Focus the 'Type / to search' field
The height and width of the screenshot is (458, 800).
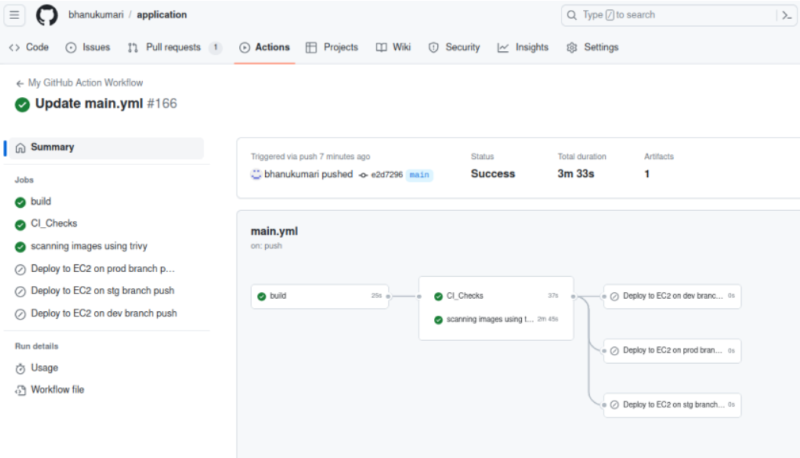(679, 15)
